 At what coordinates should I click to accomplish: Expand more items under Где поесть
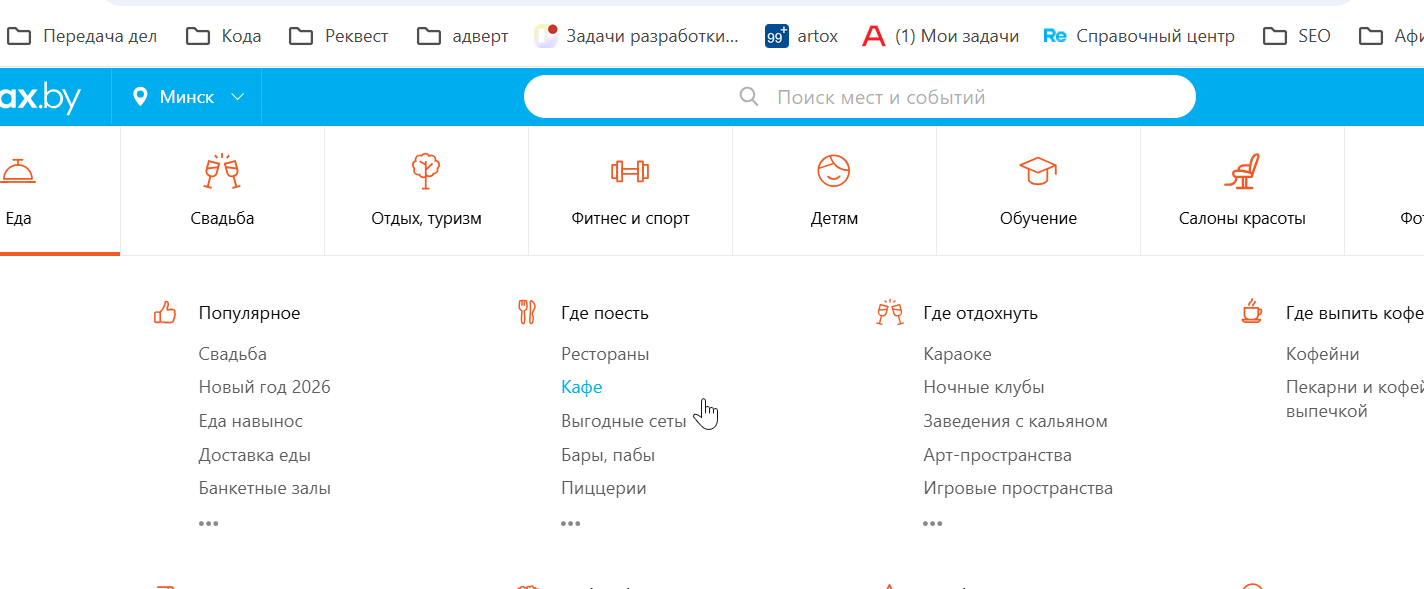tap(570, 522)
